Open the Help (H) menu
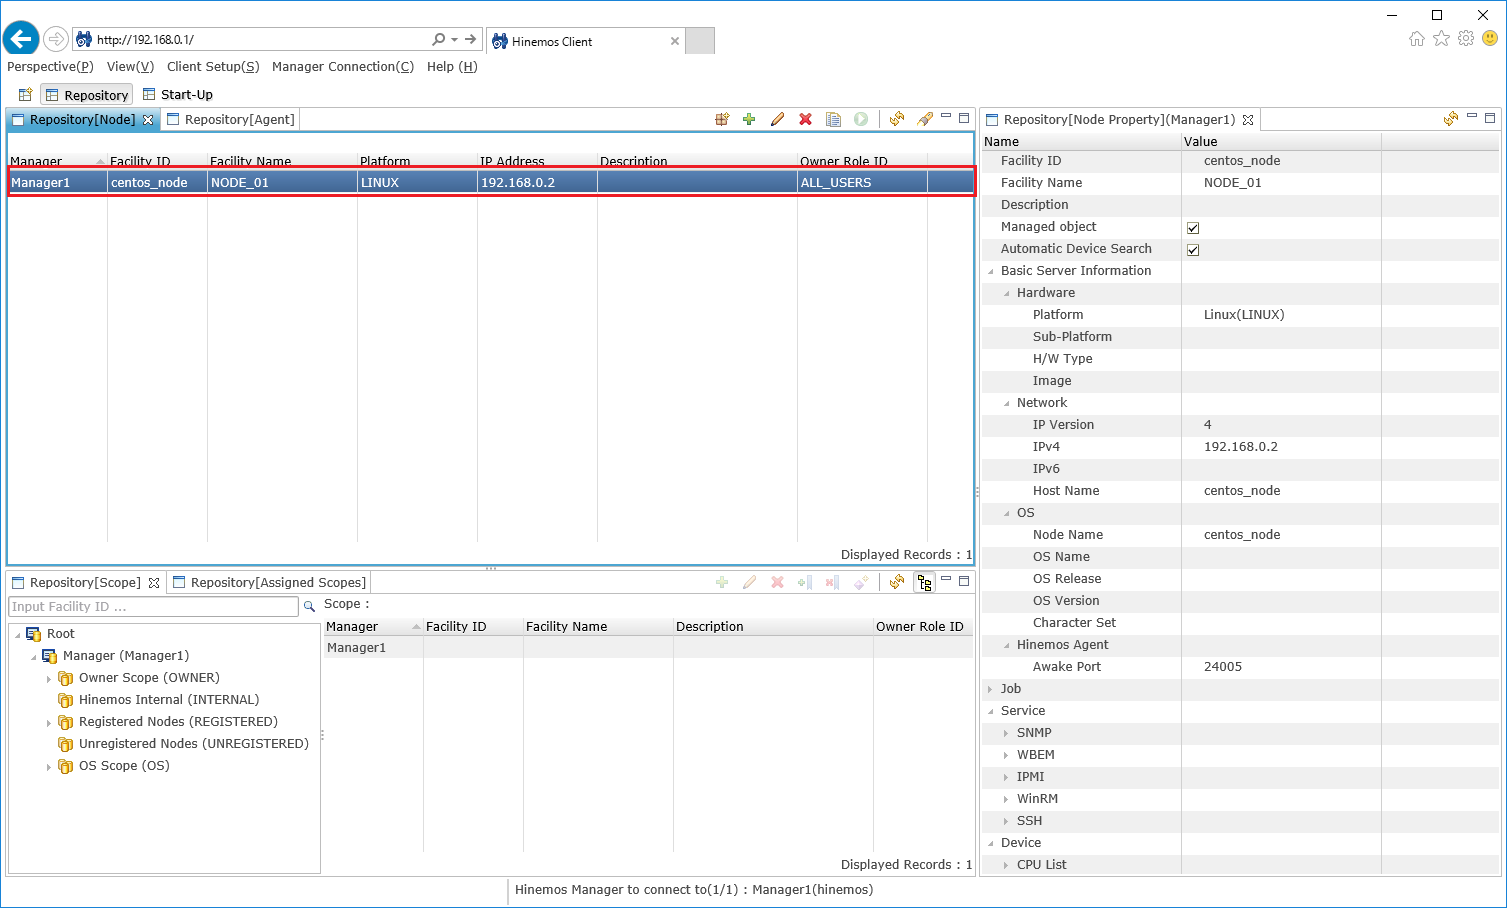1507x908 pixels. point(452,67)
